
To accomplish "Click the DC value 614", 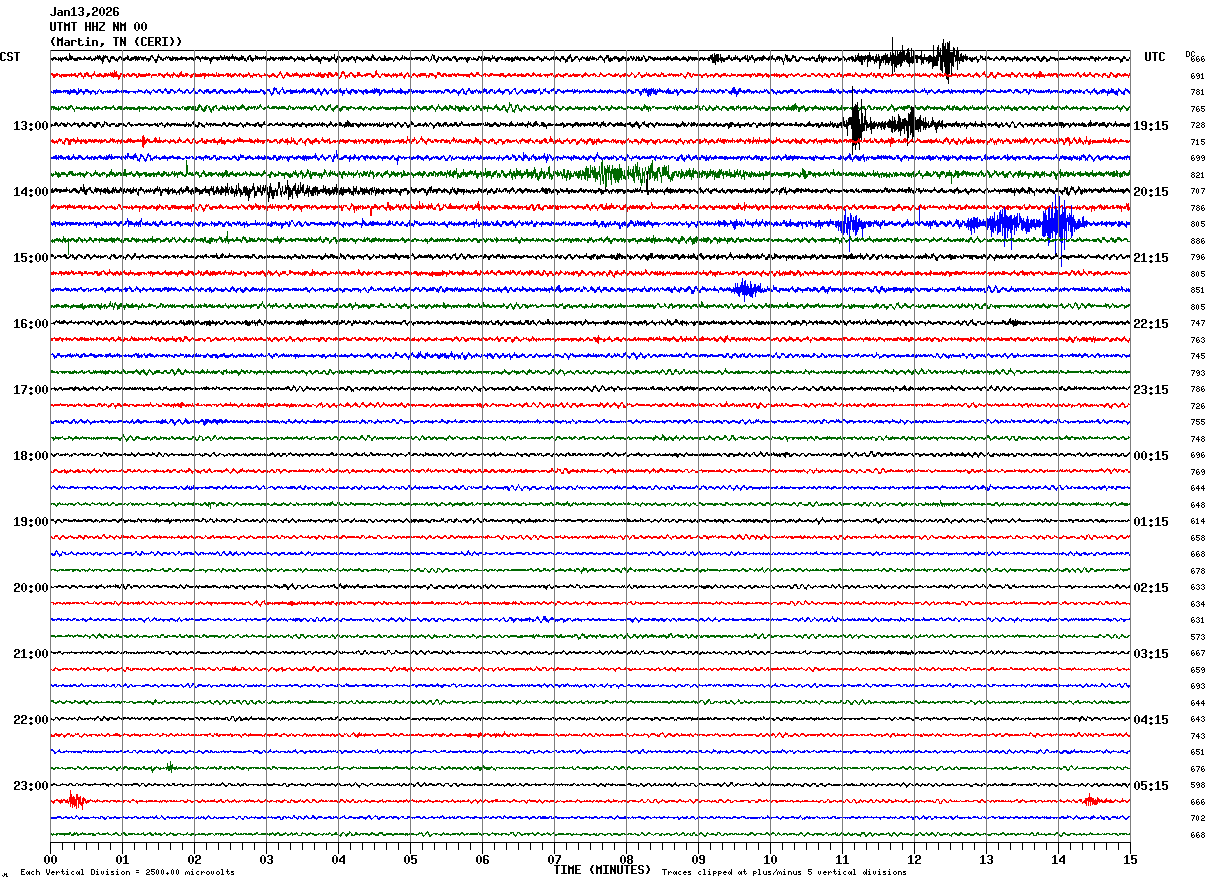I will [1197, 521].
